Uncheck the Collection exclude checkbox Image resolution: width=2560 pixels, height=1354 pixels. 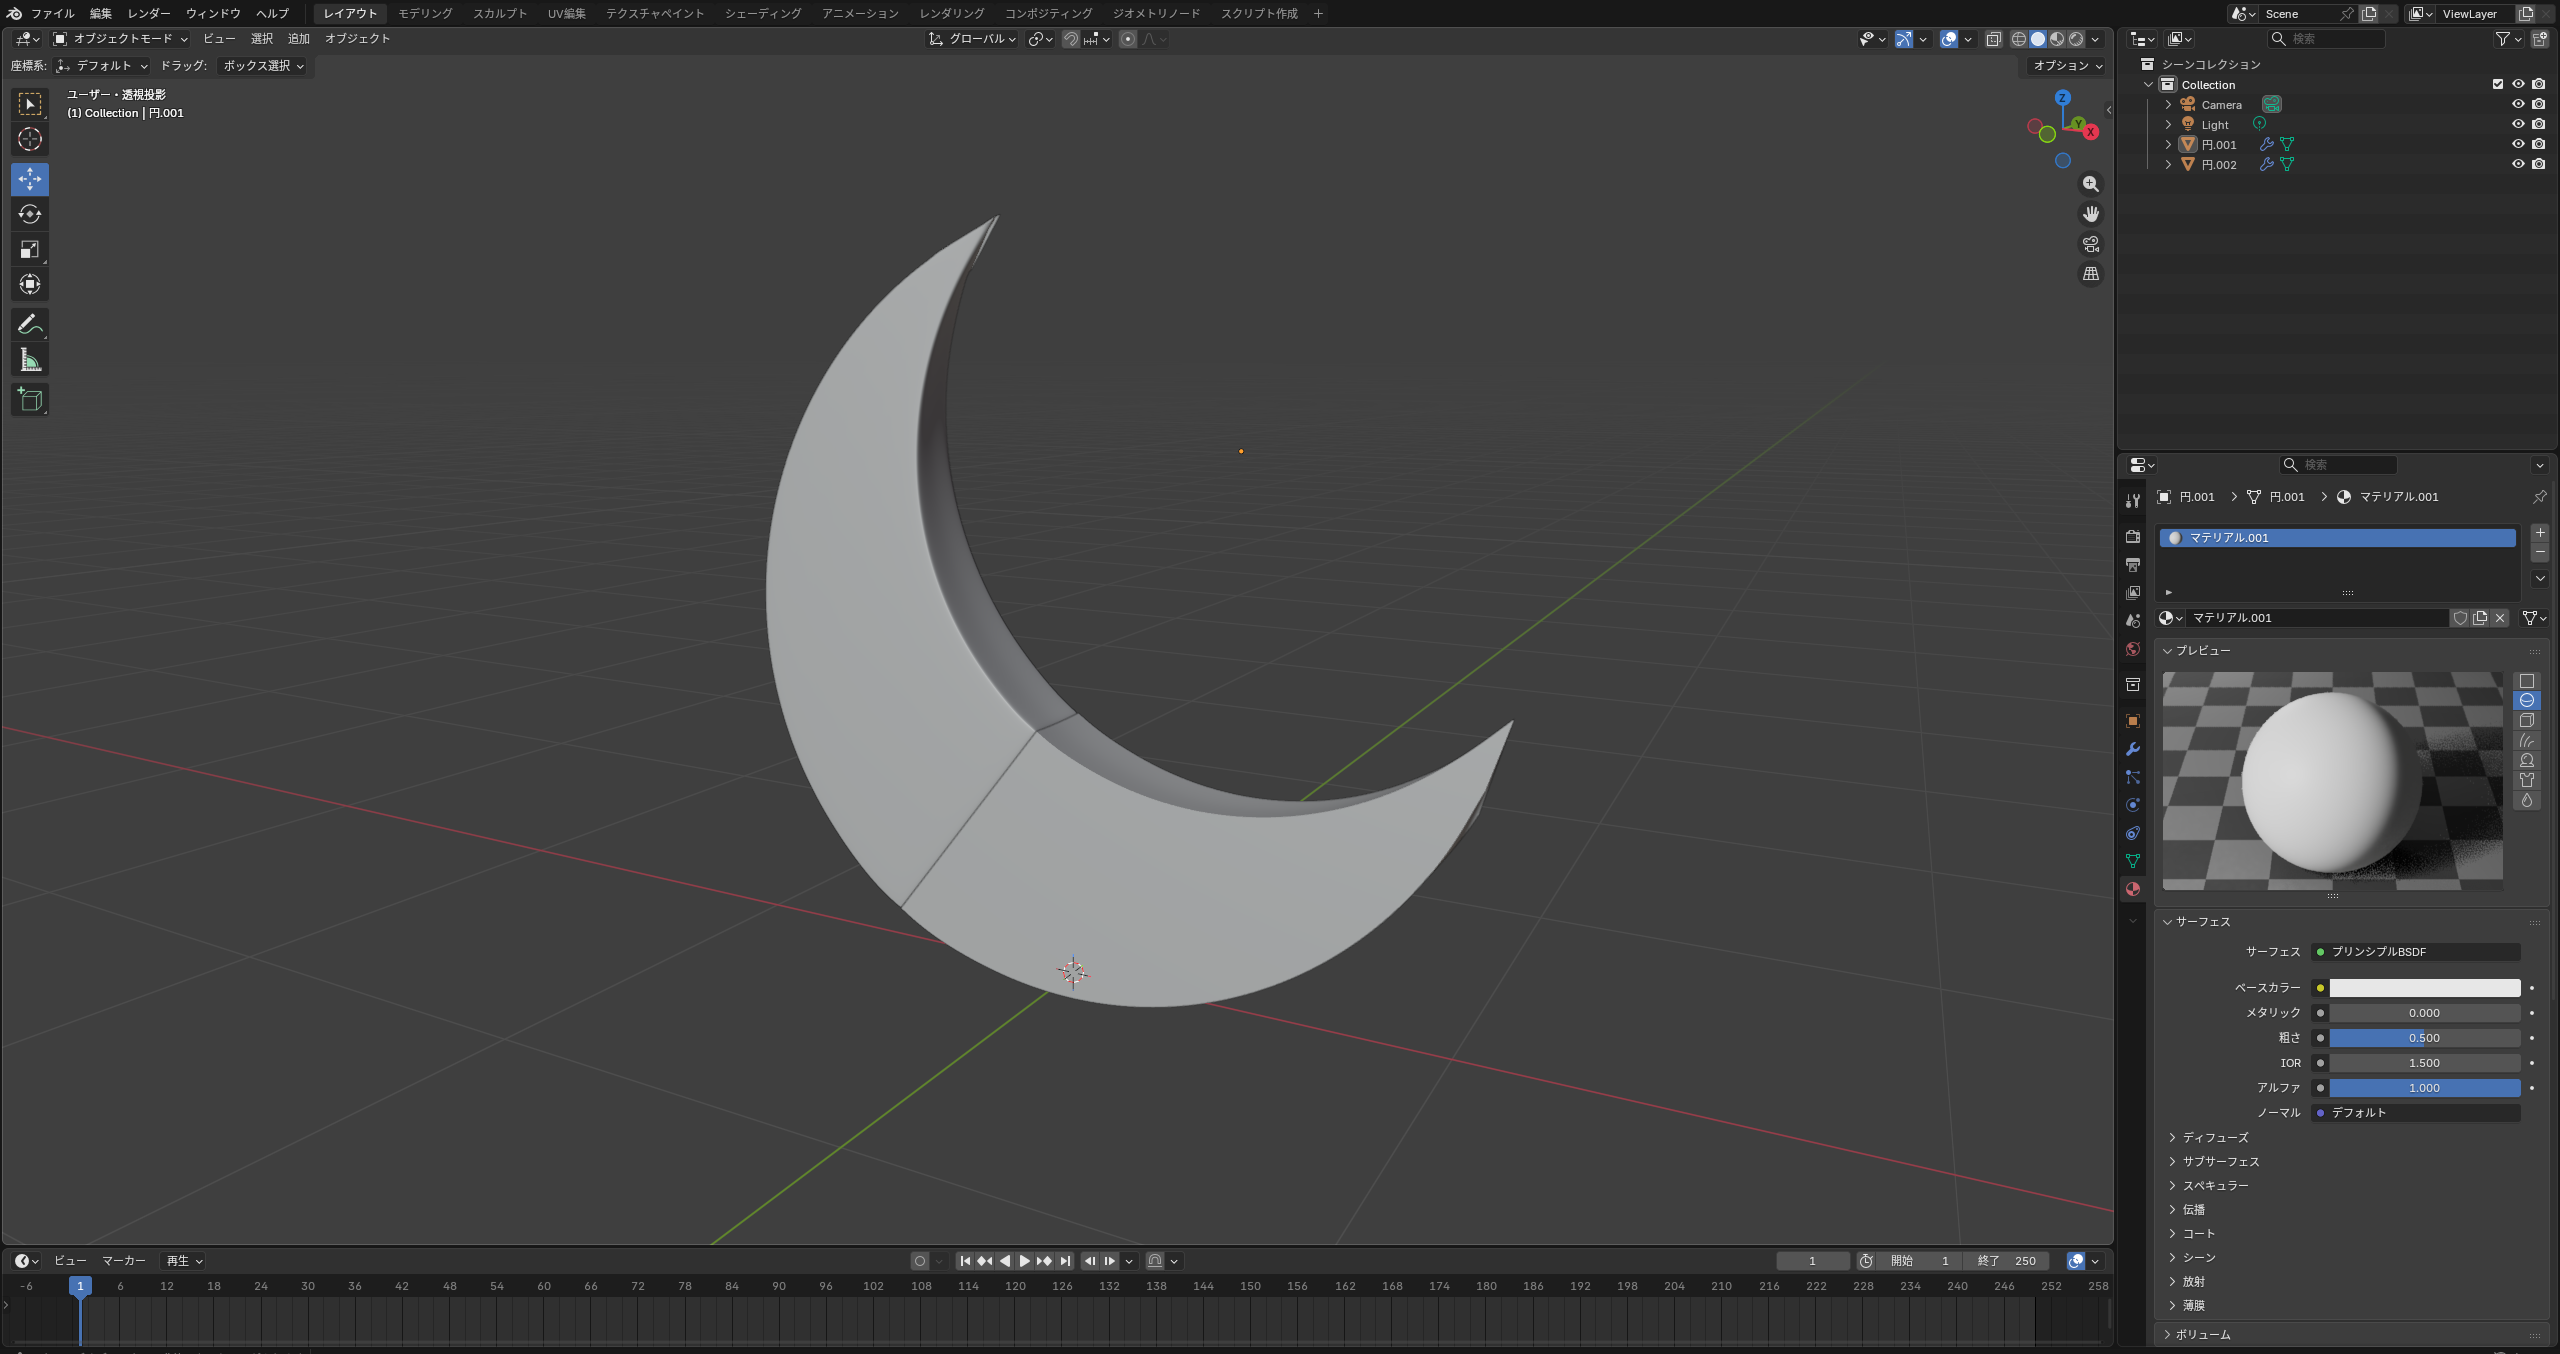point(2498,84)
